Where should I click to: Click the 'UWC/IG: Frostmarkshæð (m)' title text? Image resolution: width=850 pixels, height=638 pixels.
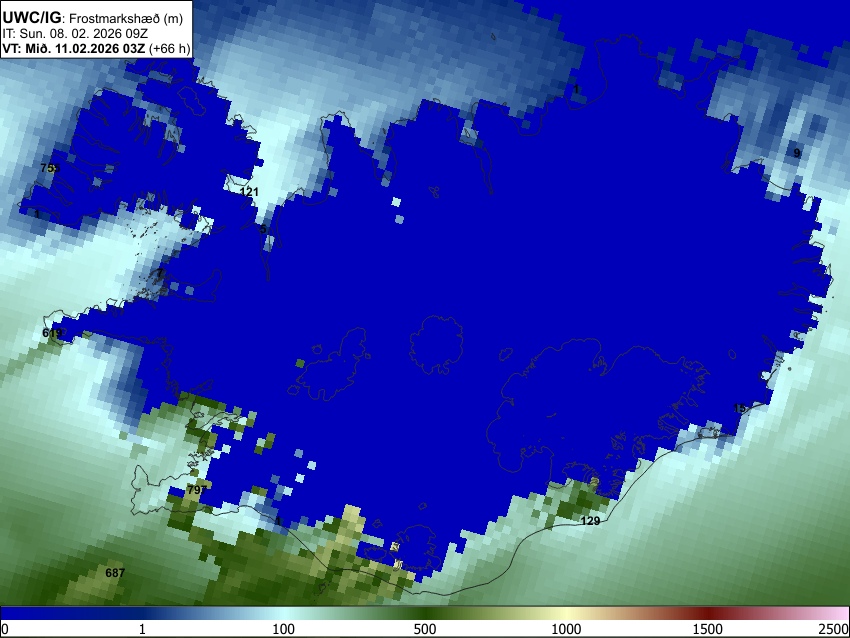click(93, 18)
